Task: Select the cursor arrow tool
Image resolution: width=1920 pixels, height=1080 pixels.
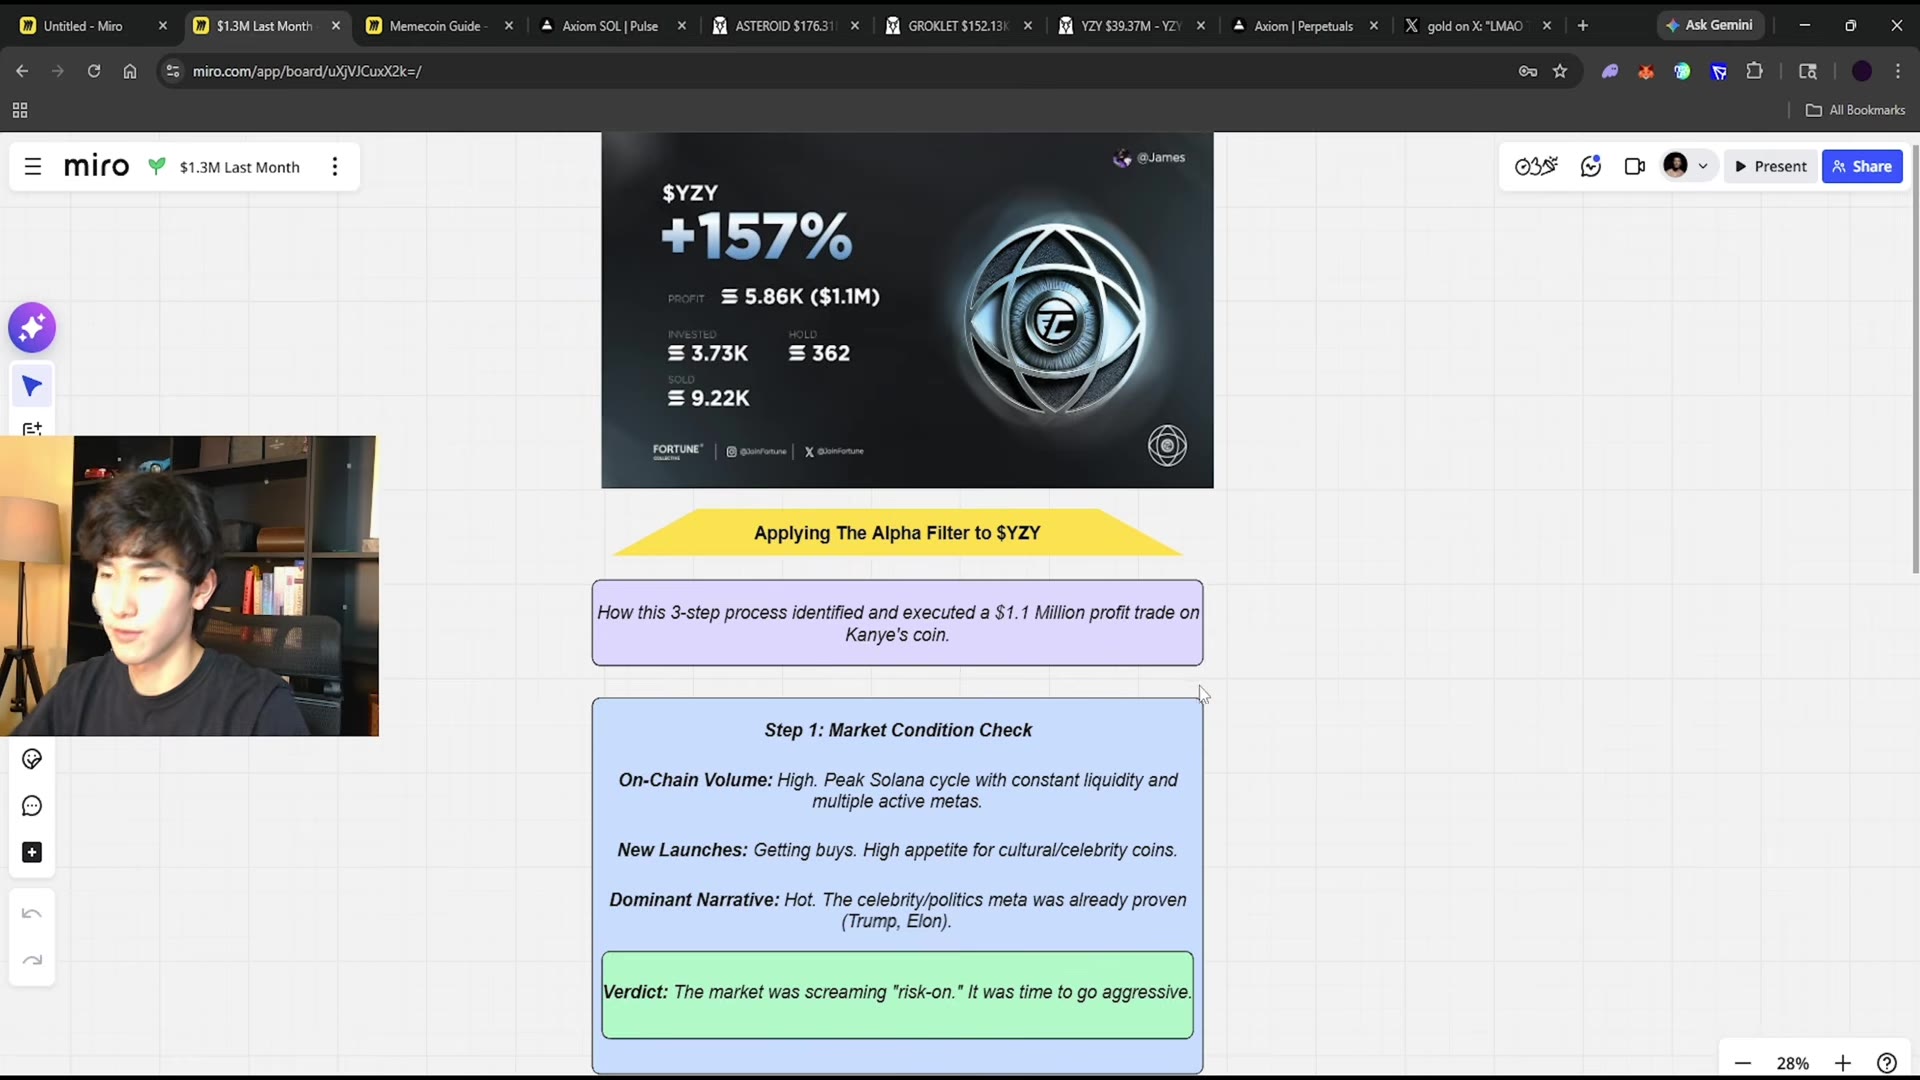Action: click(32, 386)
